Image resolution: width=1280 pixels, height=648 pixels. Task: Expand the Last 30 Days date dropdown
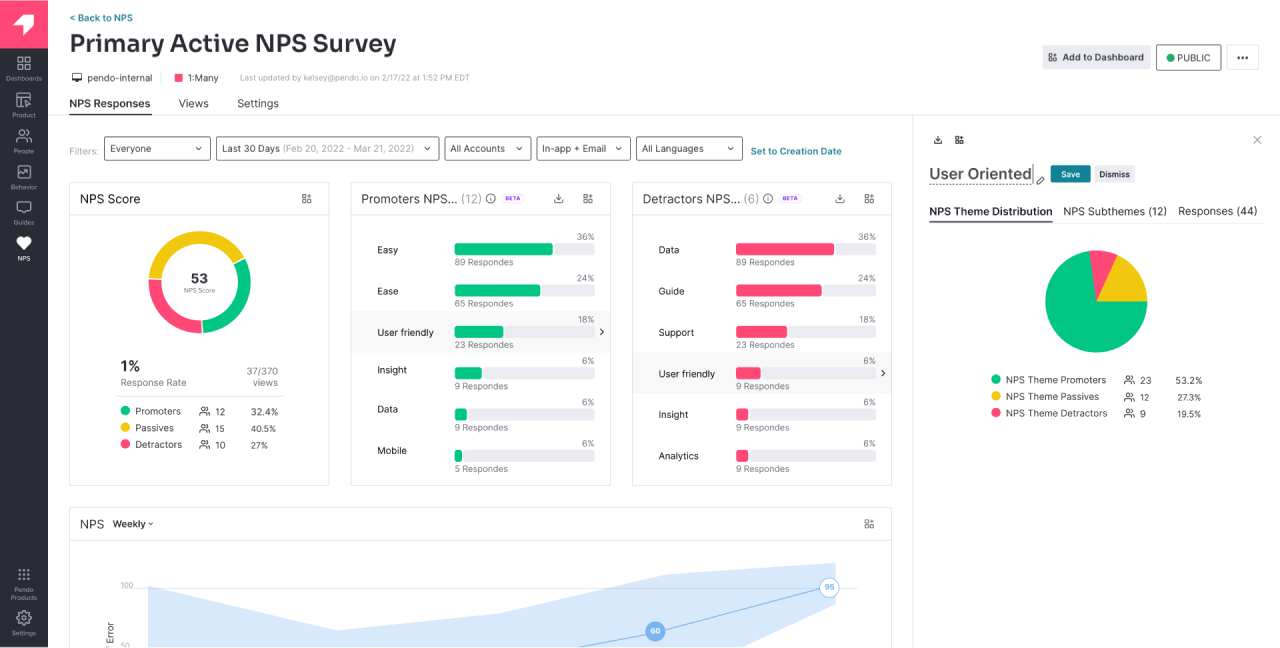pyautogui.click(x=327, y=149)
